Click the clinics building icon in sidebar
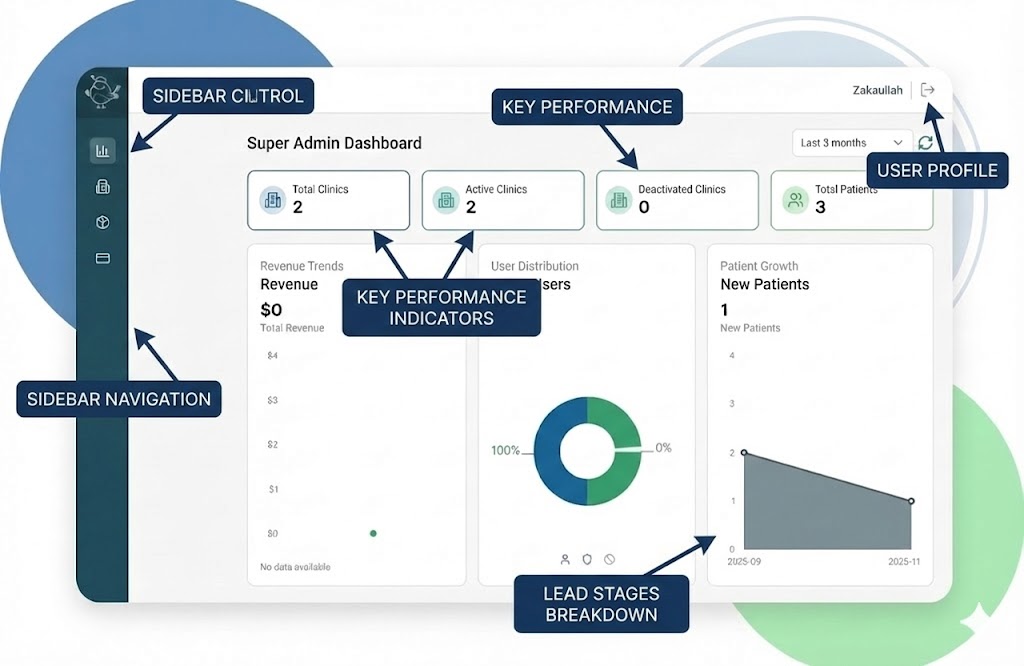 [102, 187]
